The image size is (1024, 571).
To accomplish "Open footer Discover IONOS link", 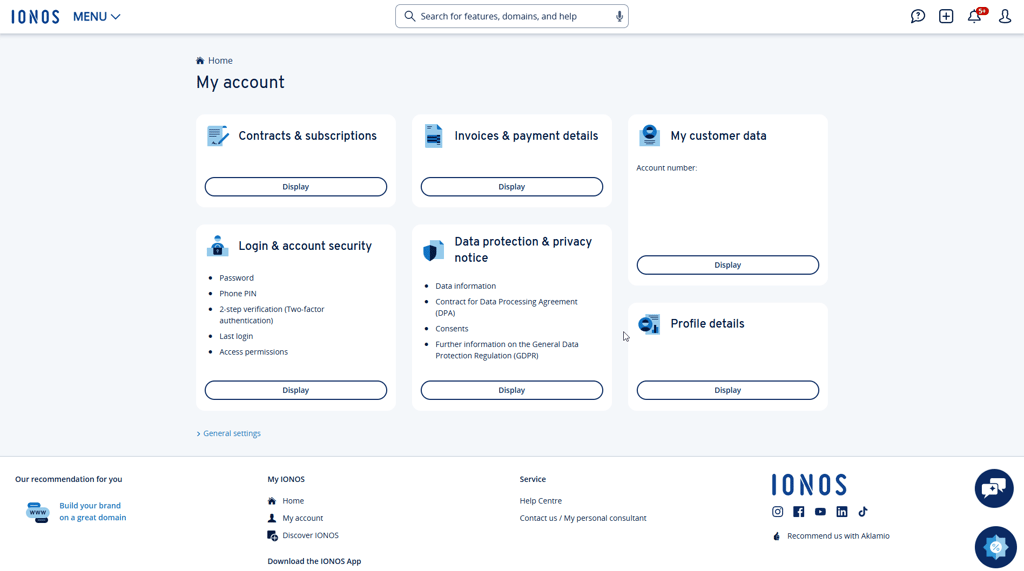I will [310, 535].
